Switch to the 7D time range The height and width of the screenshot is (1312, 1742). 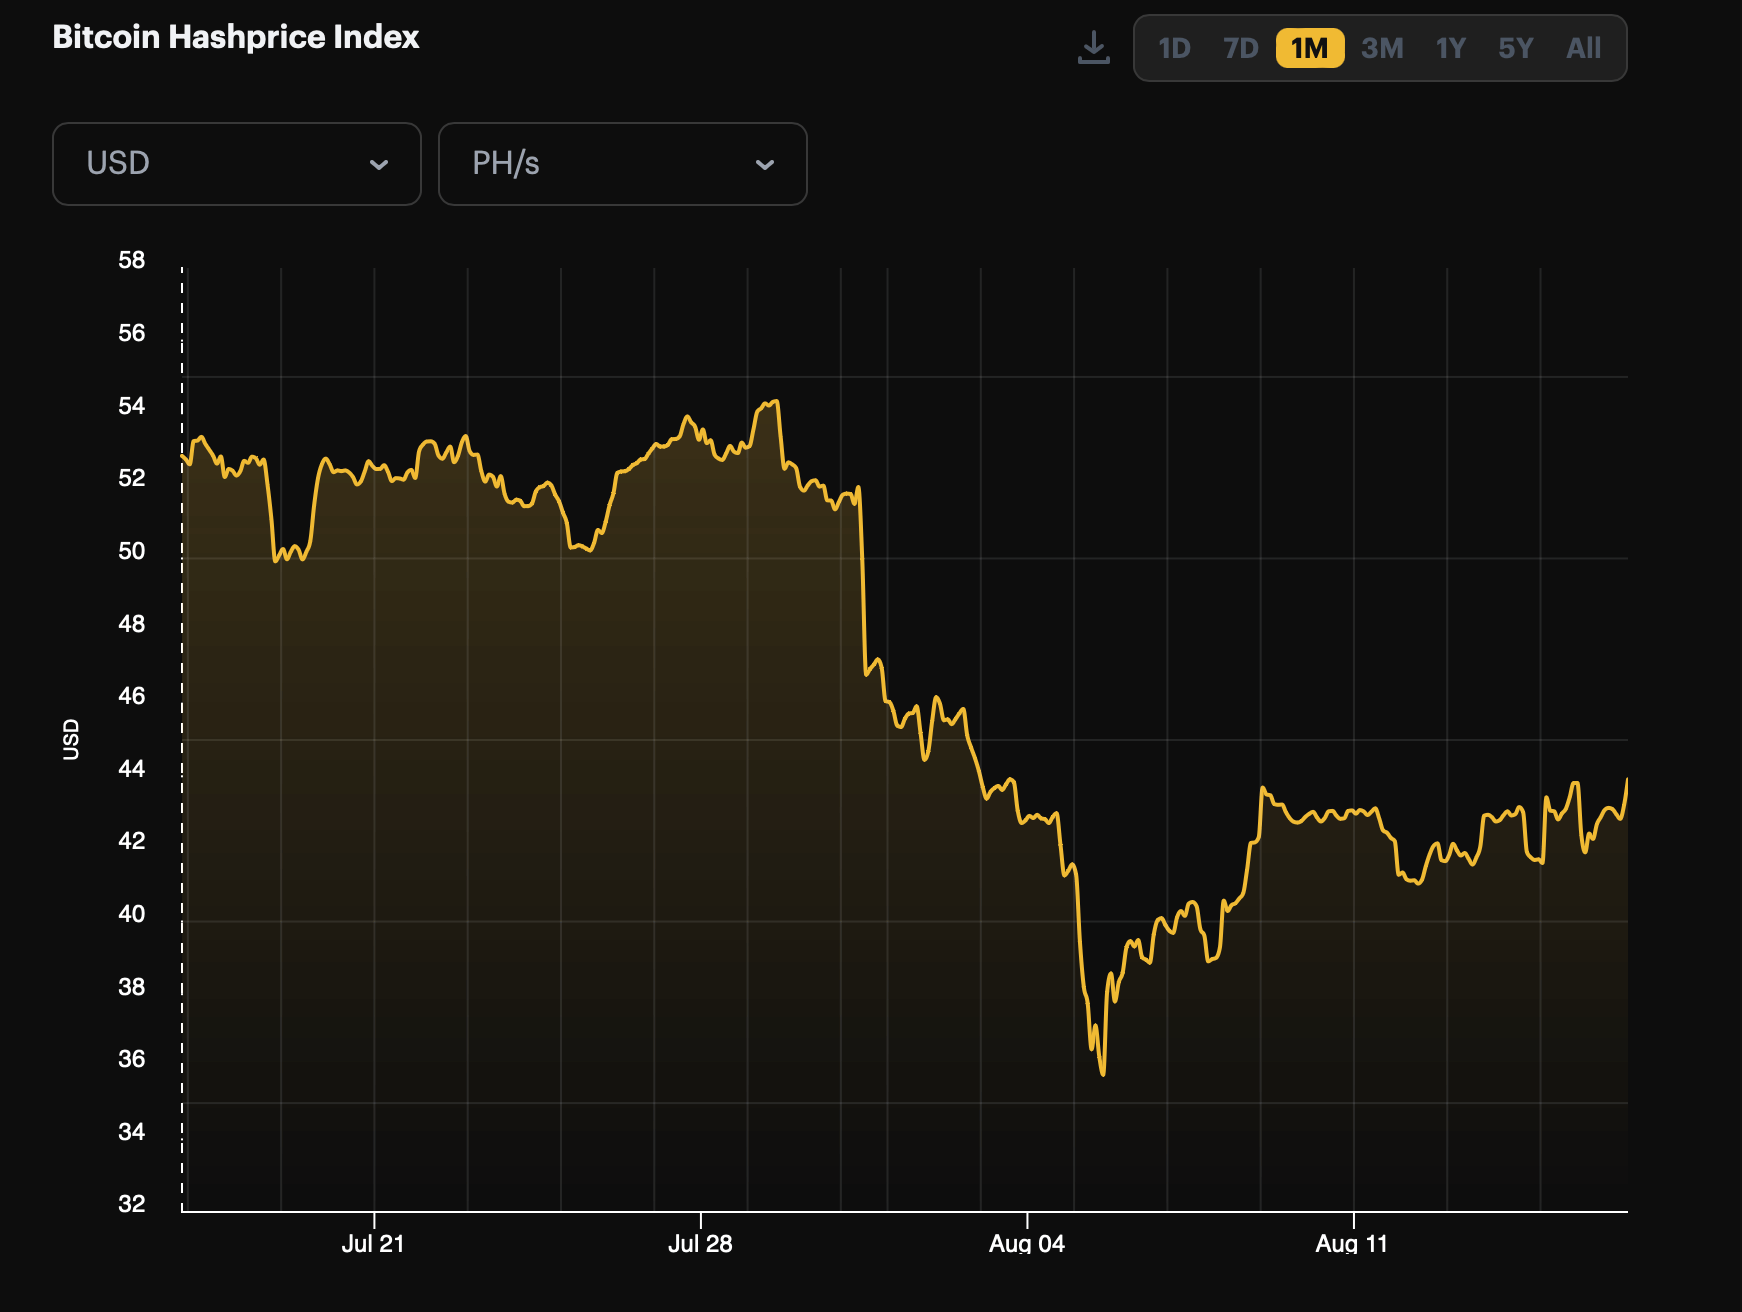point(1241,48)
